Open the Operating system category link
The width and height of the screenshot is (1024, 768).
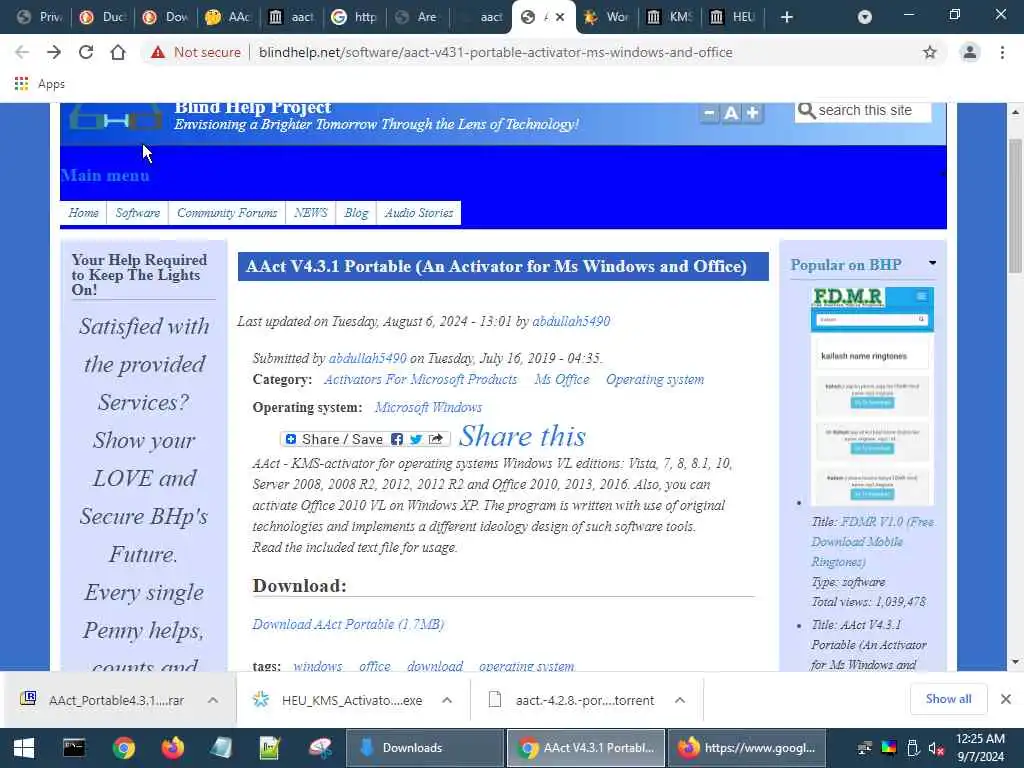(x=655, y=379)
